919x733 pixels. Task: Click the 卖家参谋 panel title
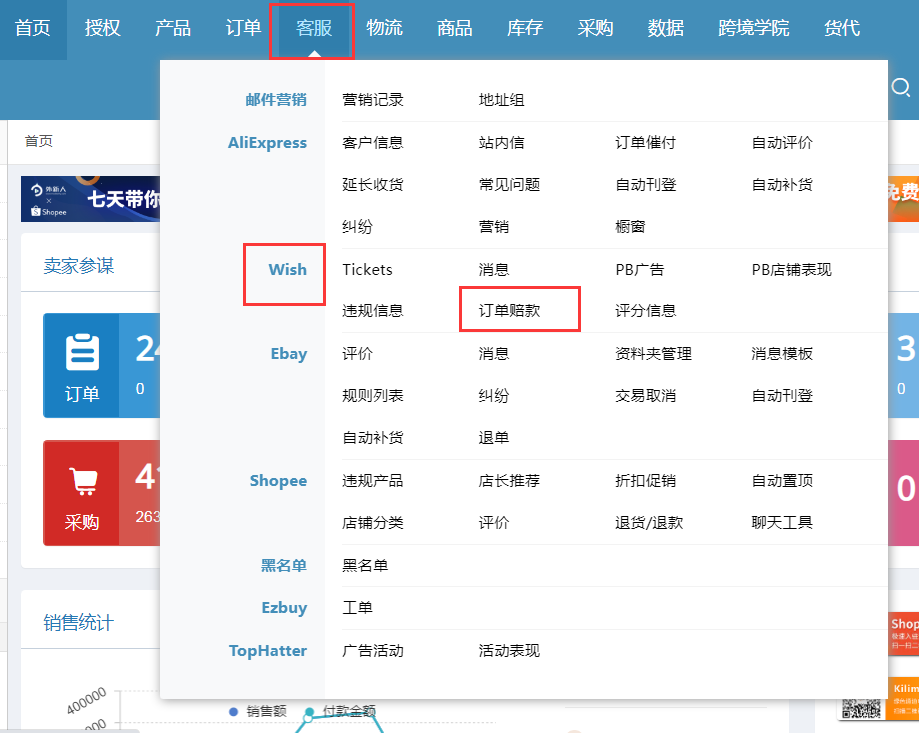(79, 266)
